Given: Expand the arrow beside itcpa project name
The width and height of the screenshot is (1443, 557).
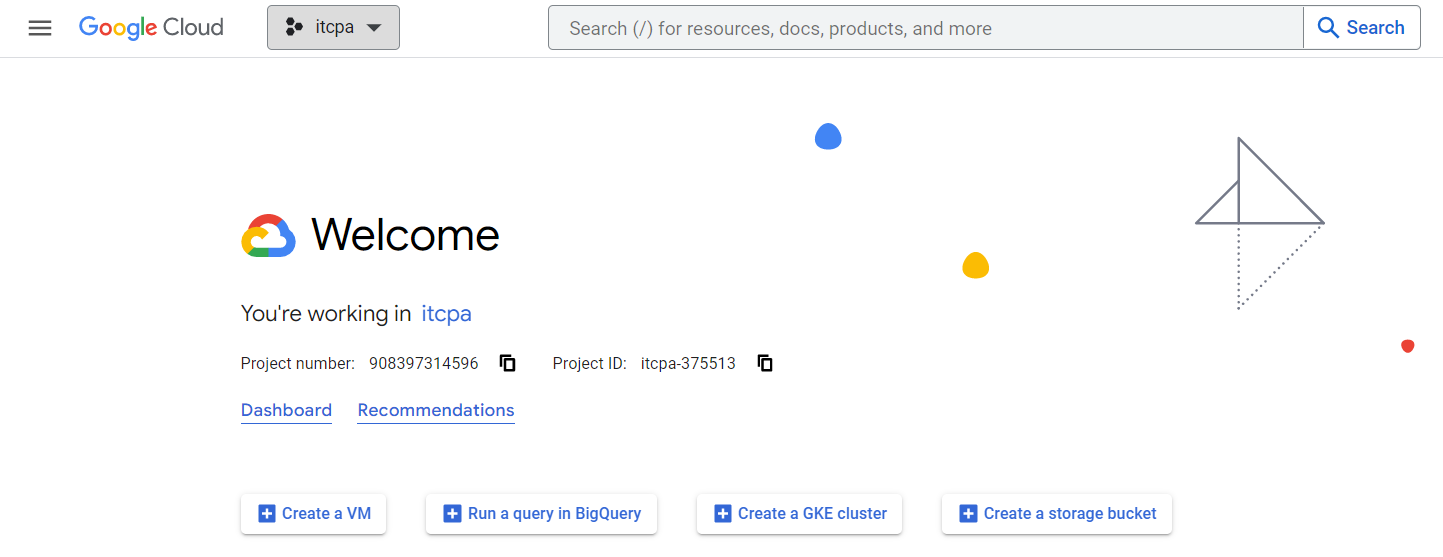Looking at the screenshot, I should click(374, 28).
